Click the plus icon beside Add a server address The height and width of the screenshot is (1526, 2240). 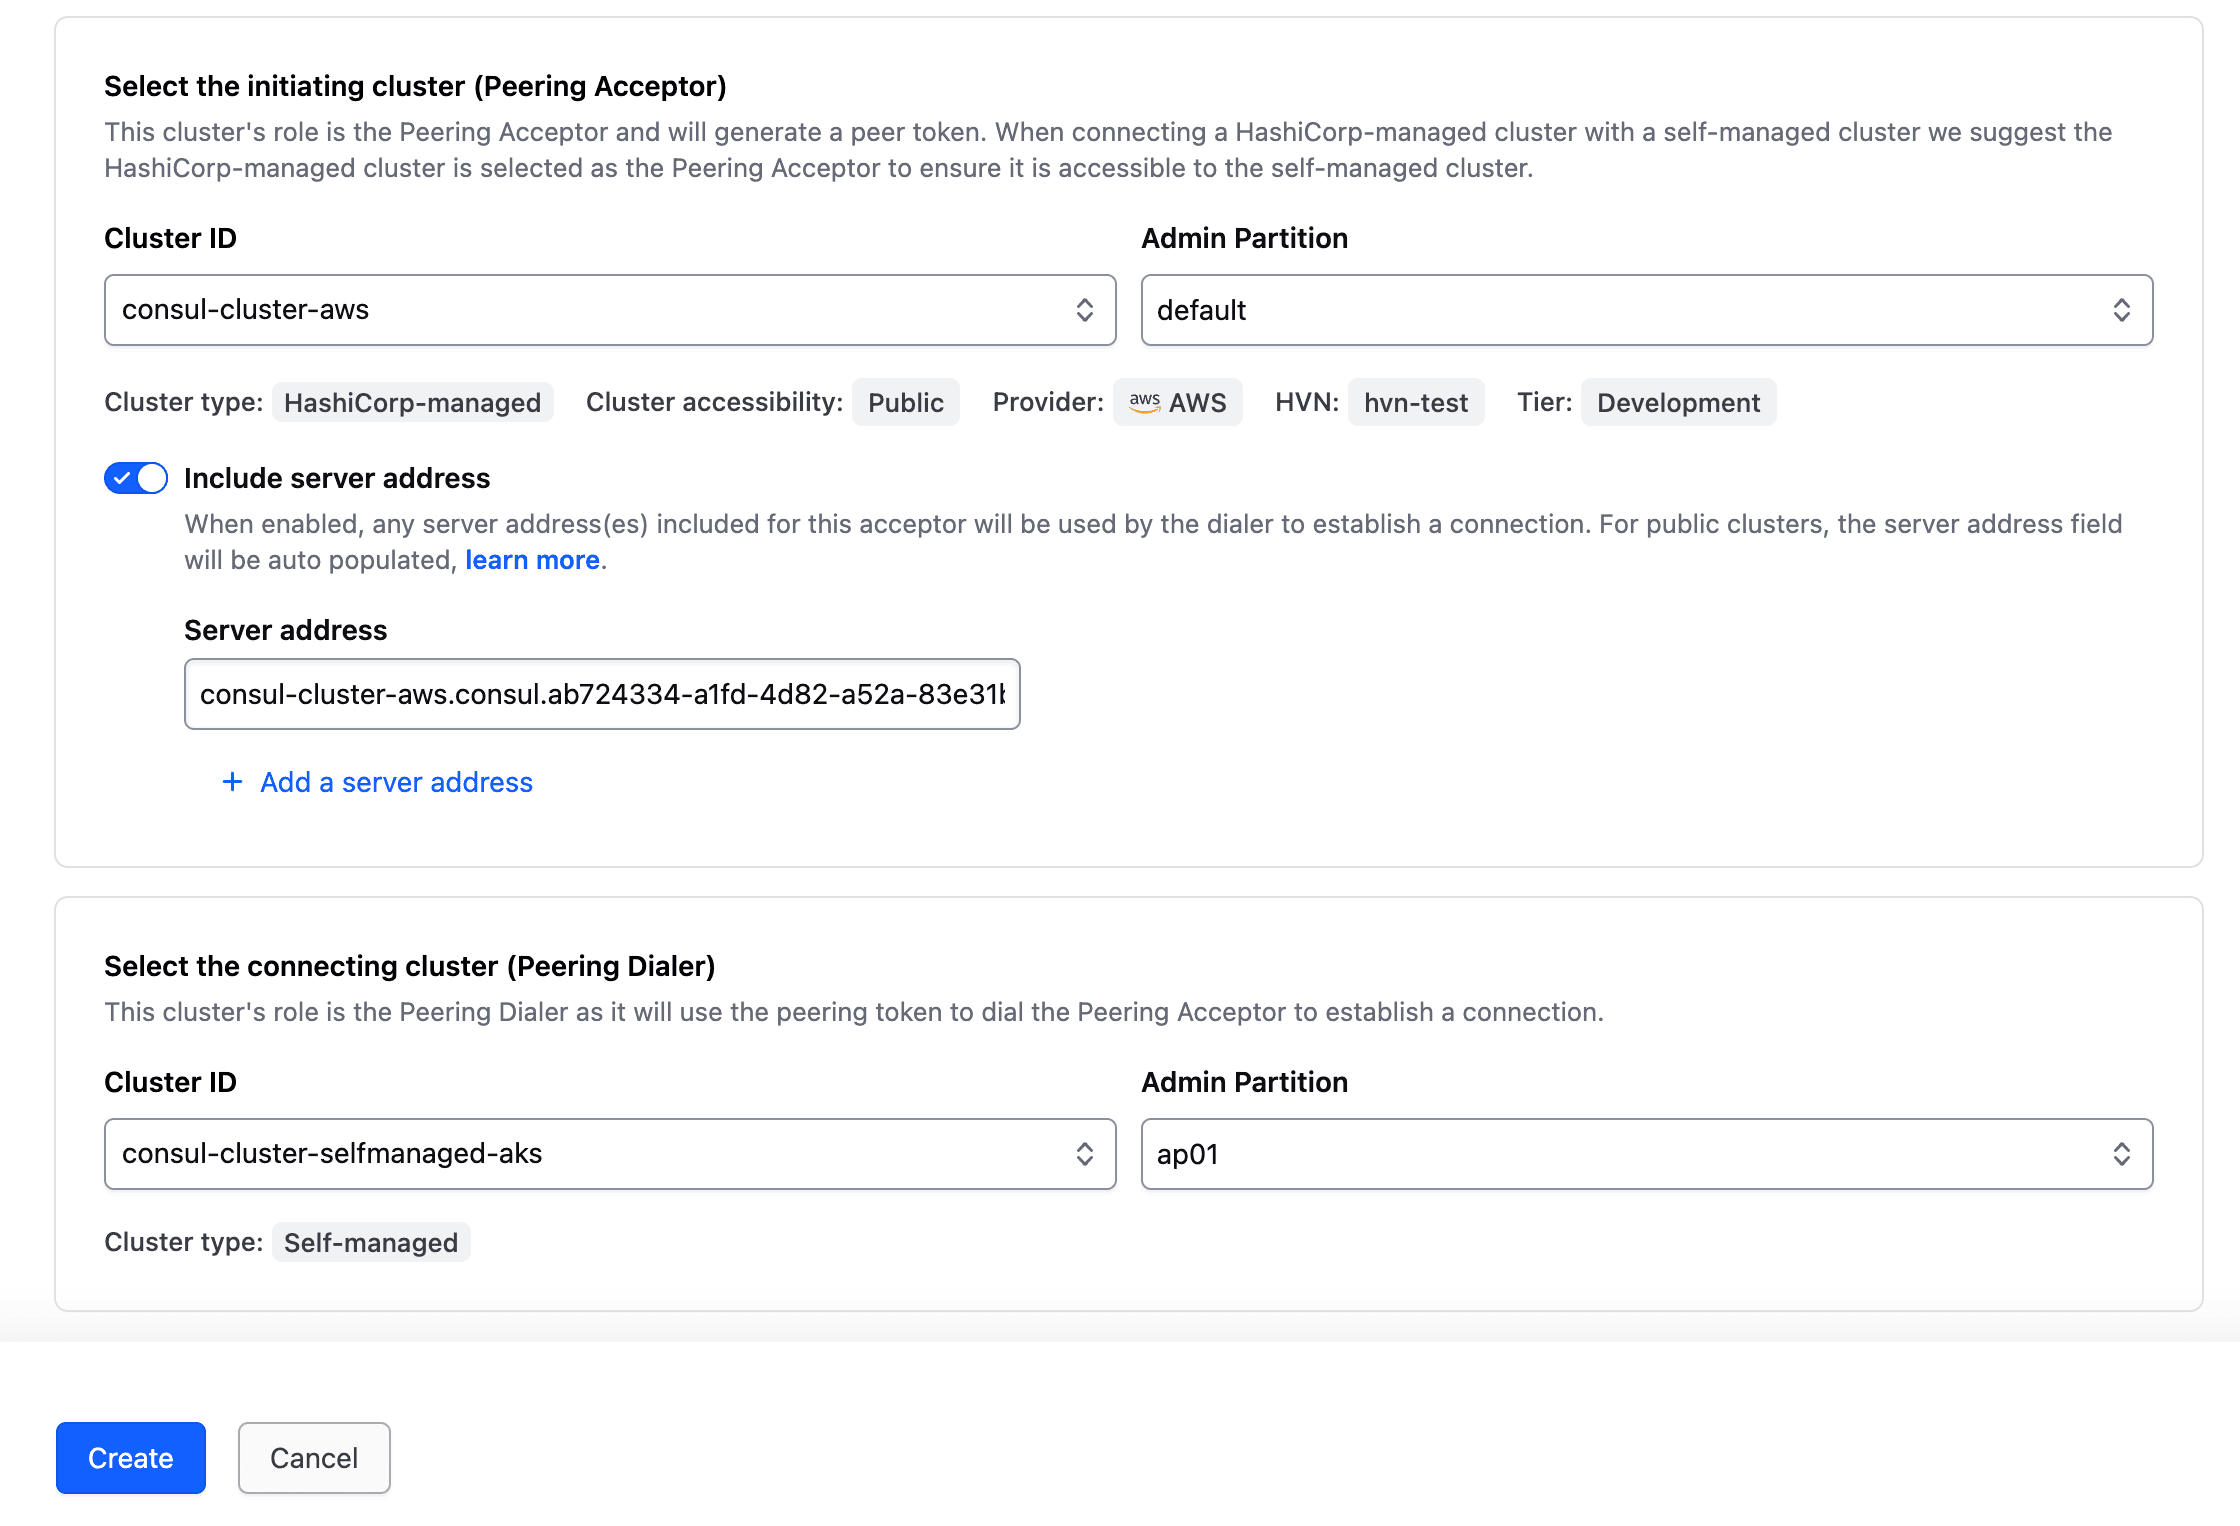(232, 782)
